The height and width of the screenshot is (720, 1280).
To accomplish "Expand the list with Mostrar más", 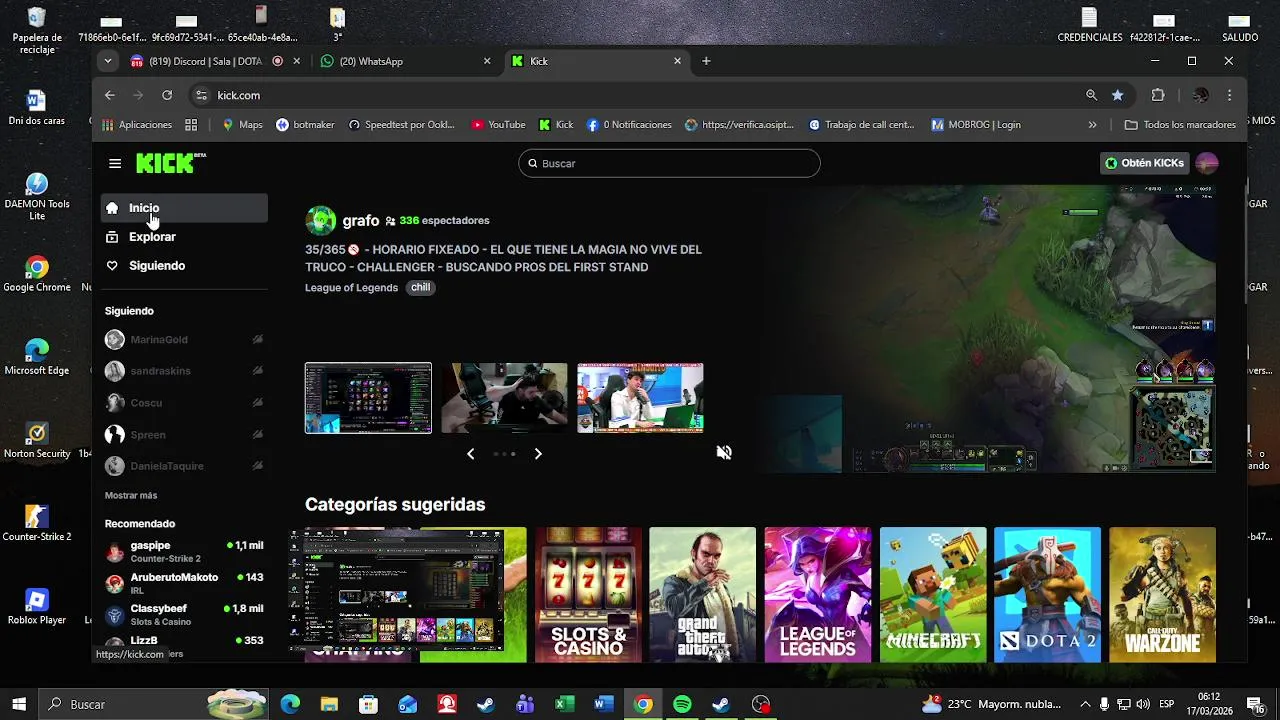I will pos(131,496).
